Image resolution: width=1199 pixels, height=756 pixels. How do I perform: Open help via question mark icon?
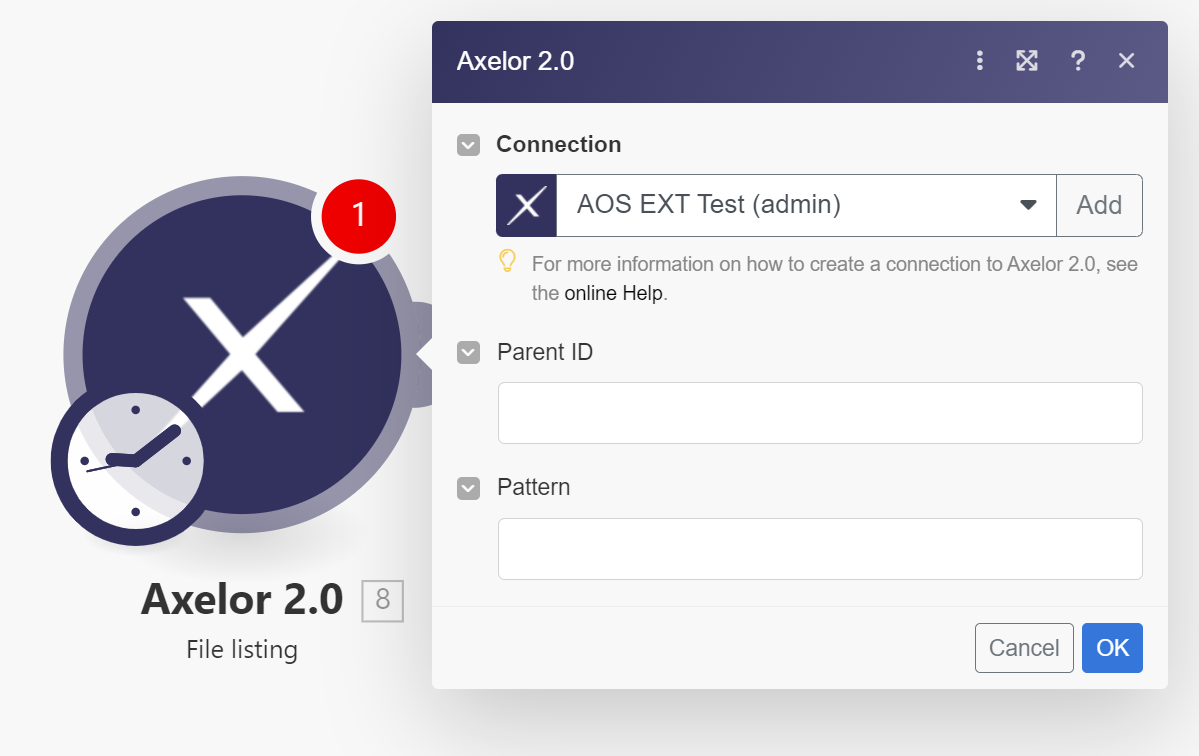click(x=1078, y=61)
